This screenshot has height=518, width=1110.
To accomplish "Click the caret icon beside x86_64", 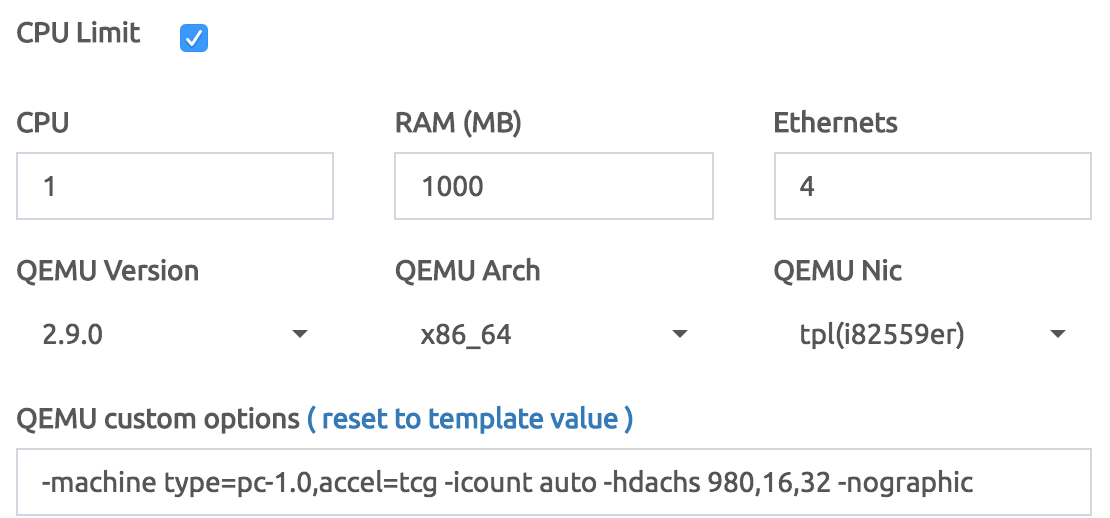I will point(680,334).
